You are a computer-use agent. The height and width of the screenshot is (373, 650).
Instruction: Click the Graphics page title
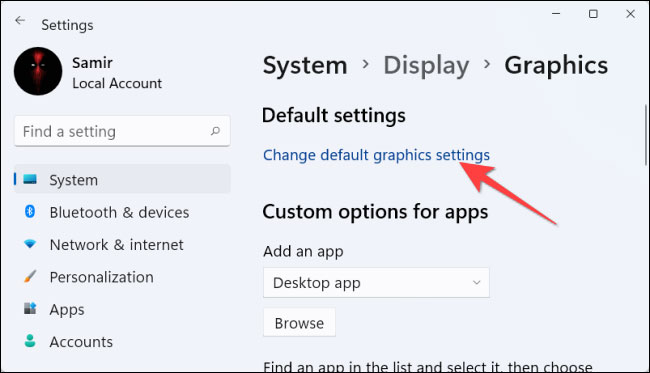(556, 65)
